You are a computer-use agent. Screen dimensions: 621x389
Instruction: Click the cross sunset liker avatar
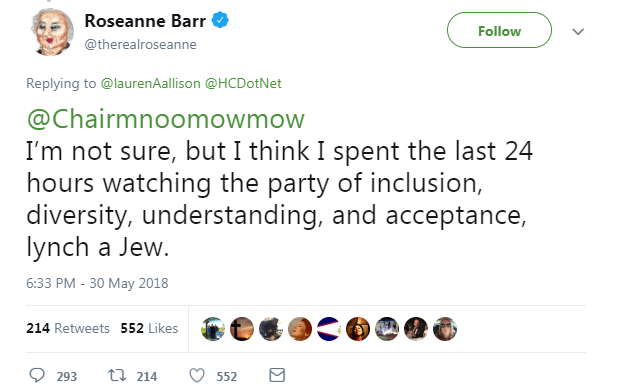[x=242, y=329]
